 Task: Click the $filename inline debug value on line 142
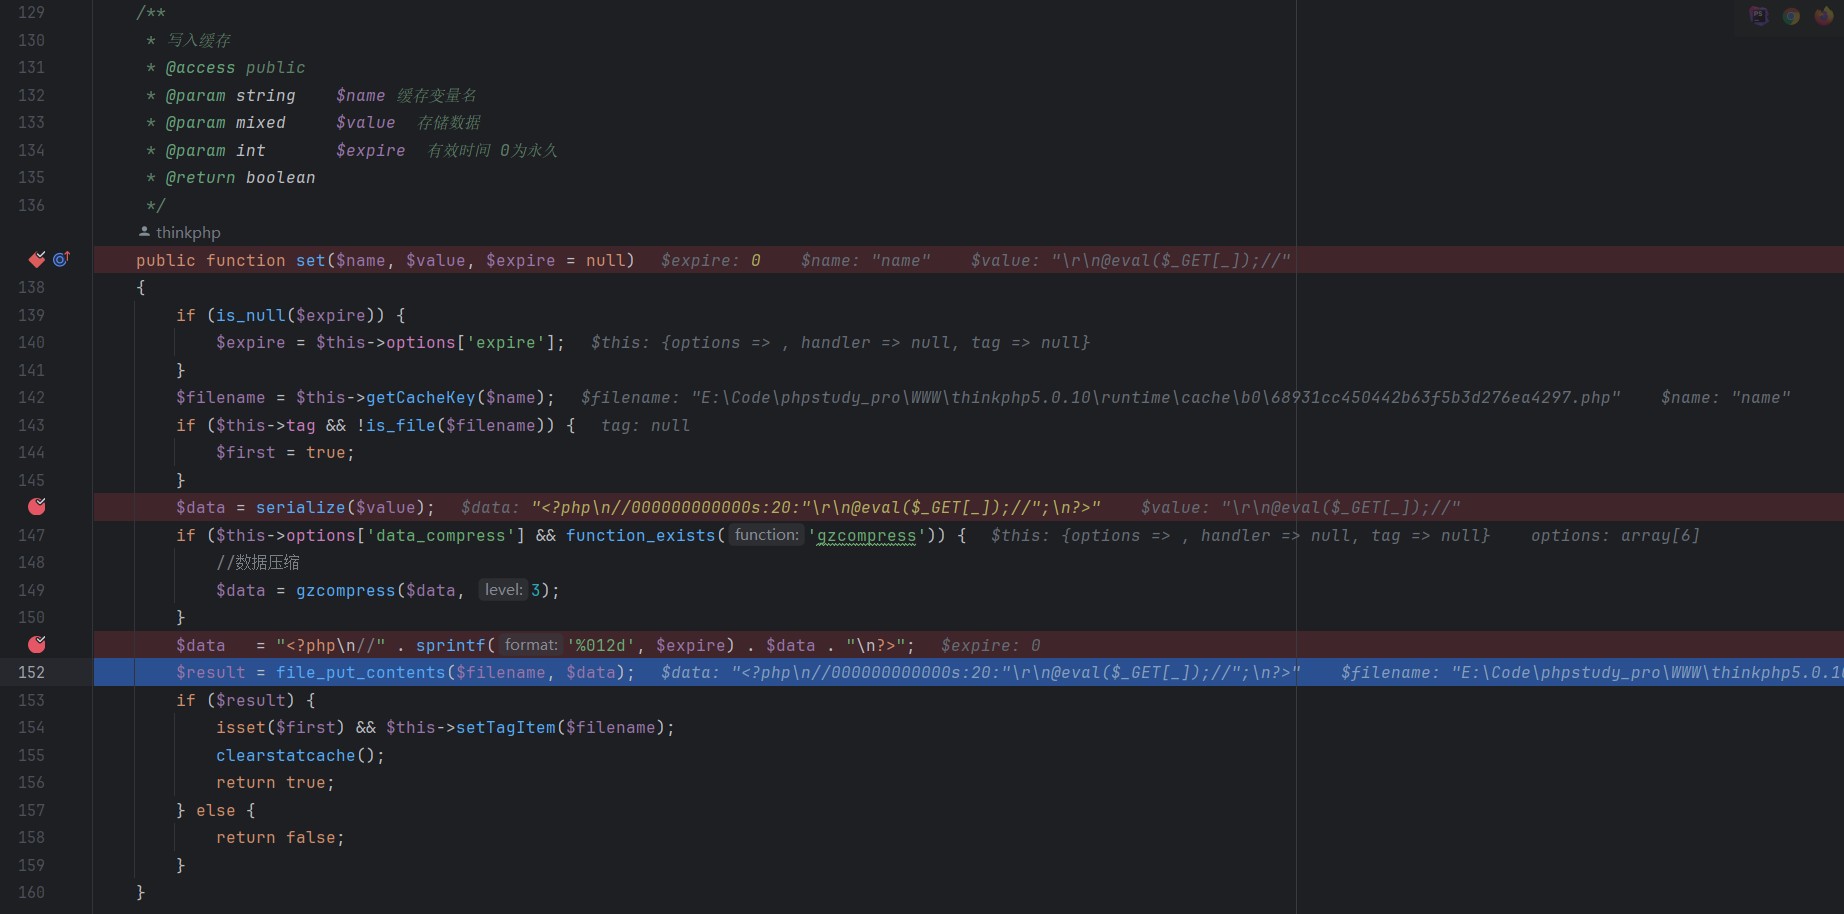click(x=1100, y=397)
